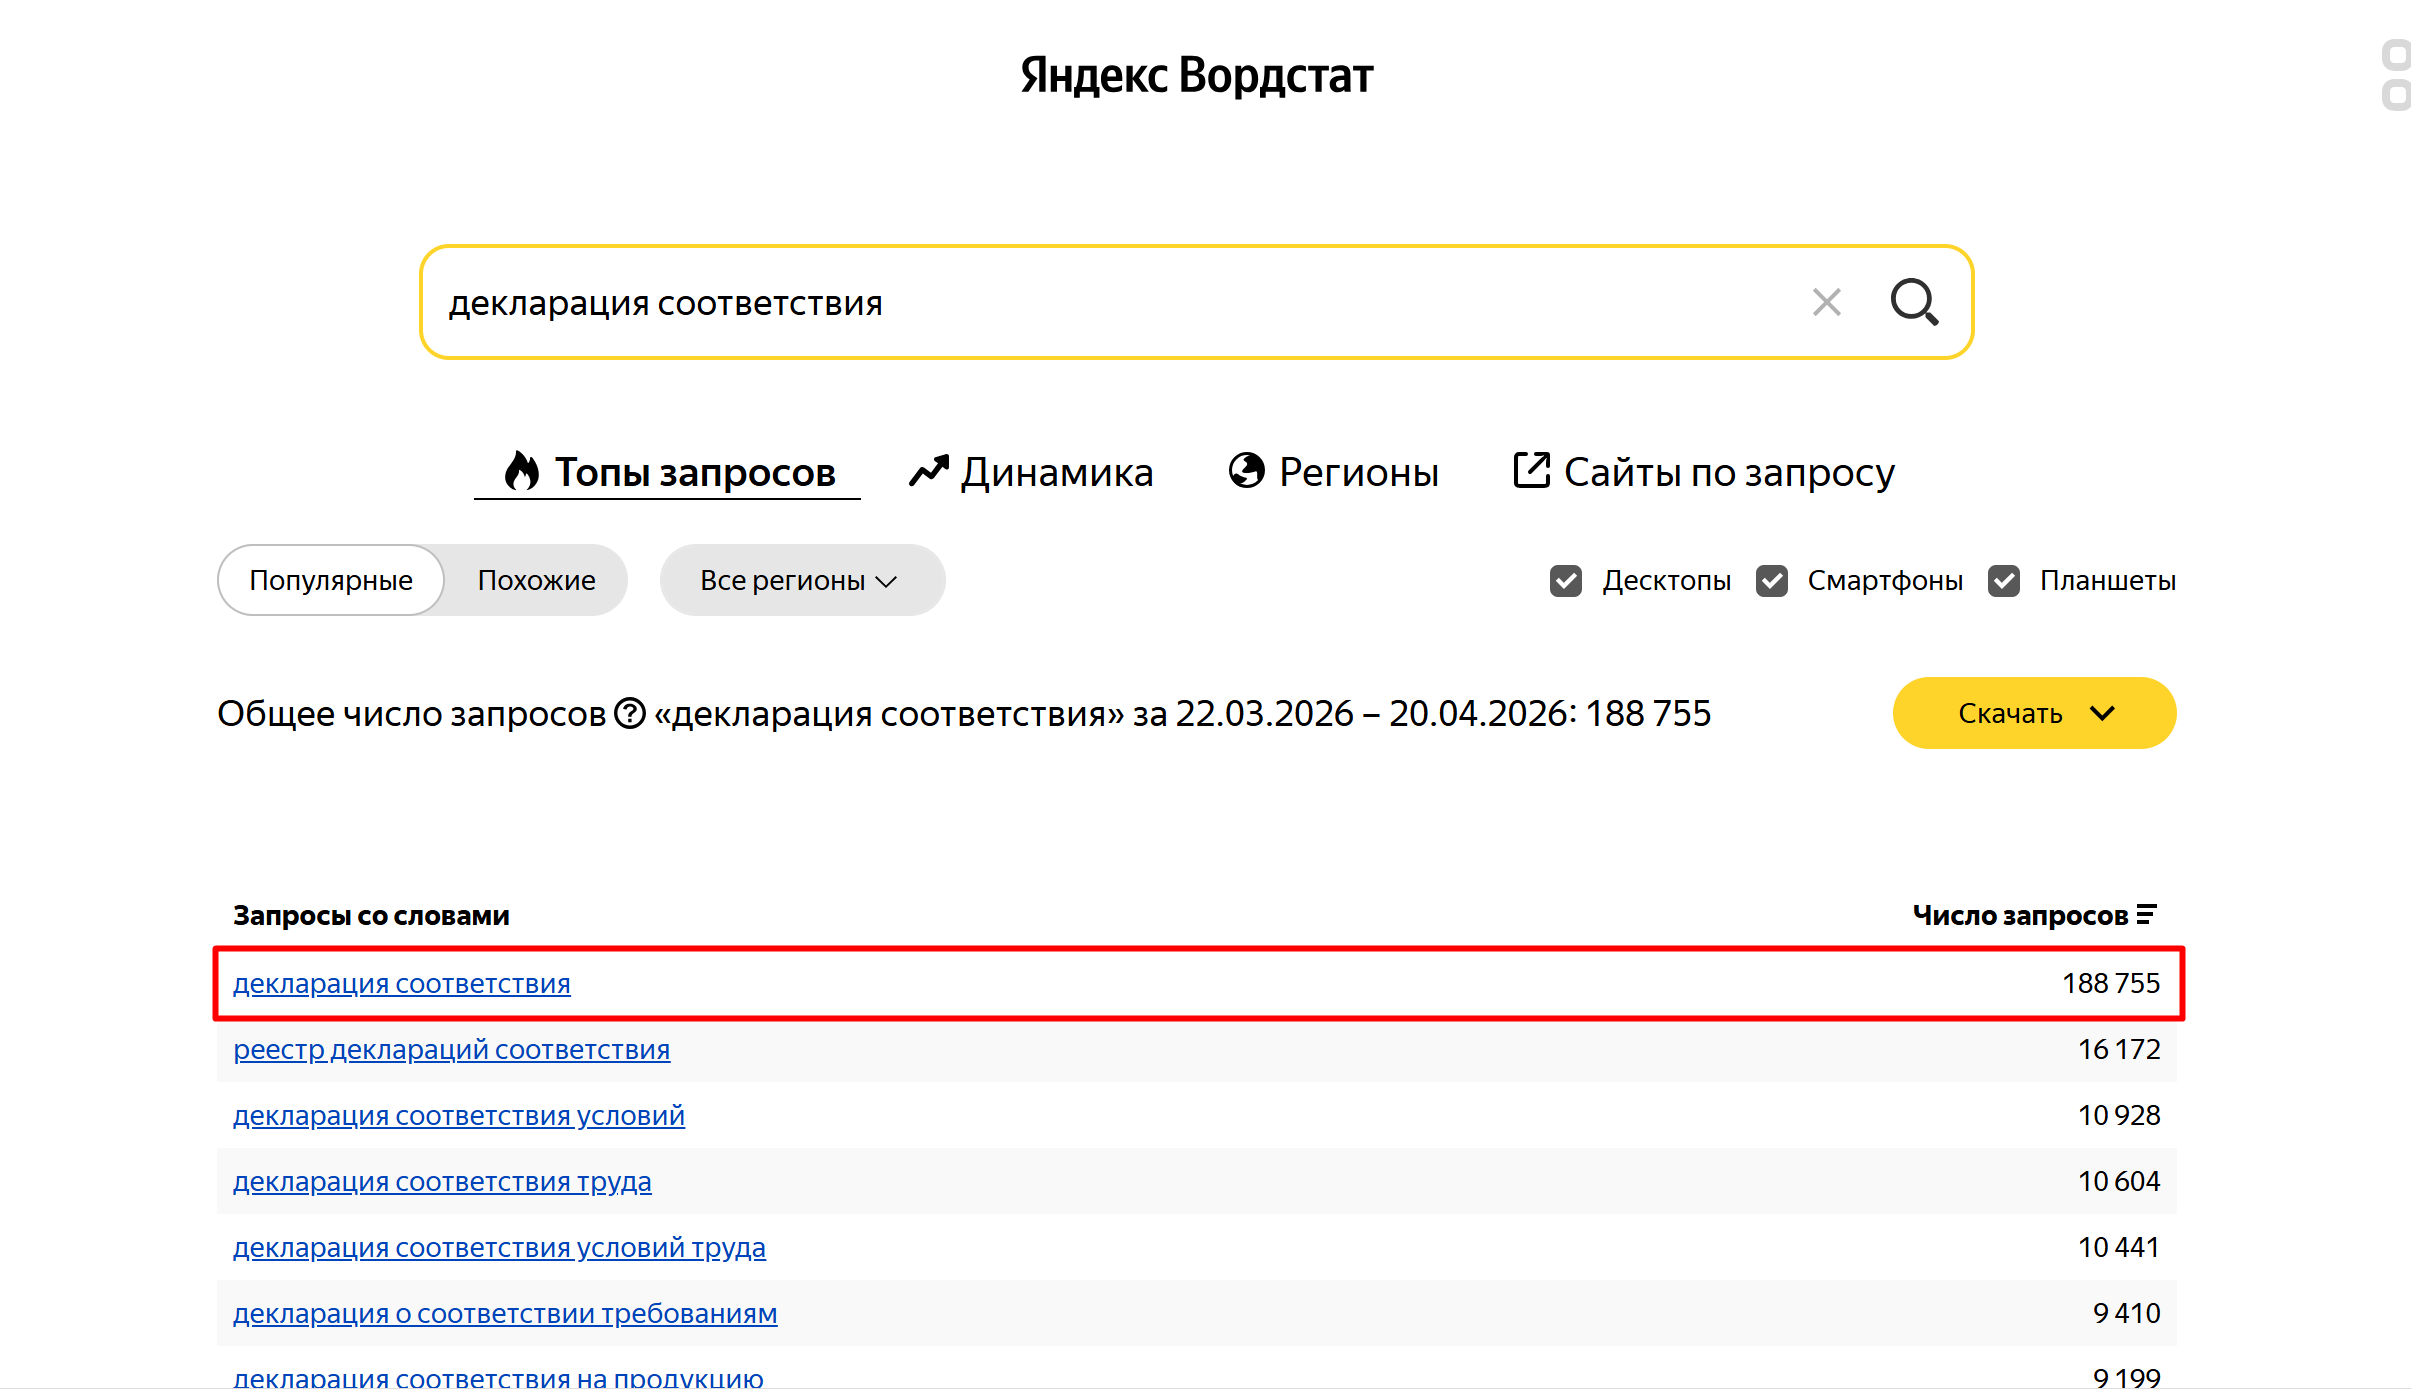
Task: Open link декларация соответствия условий
Action: [x=459, y=1116]
